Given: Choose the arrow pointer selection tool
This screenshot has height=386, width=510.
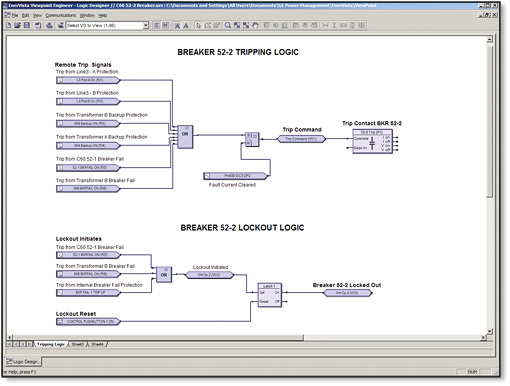Looking at the screenshot, I should tap(198, 25).
